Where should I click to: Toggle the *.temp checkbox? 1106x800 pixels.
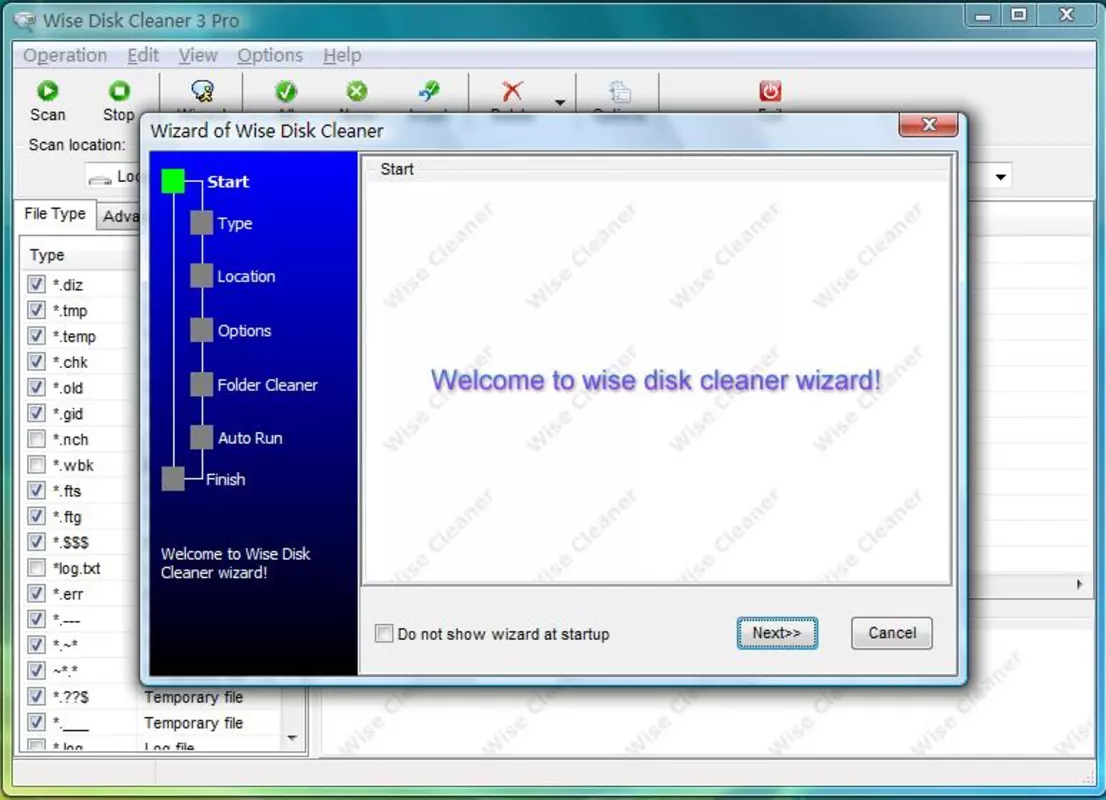click(36, 336)
